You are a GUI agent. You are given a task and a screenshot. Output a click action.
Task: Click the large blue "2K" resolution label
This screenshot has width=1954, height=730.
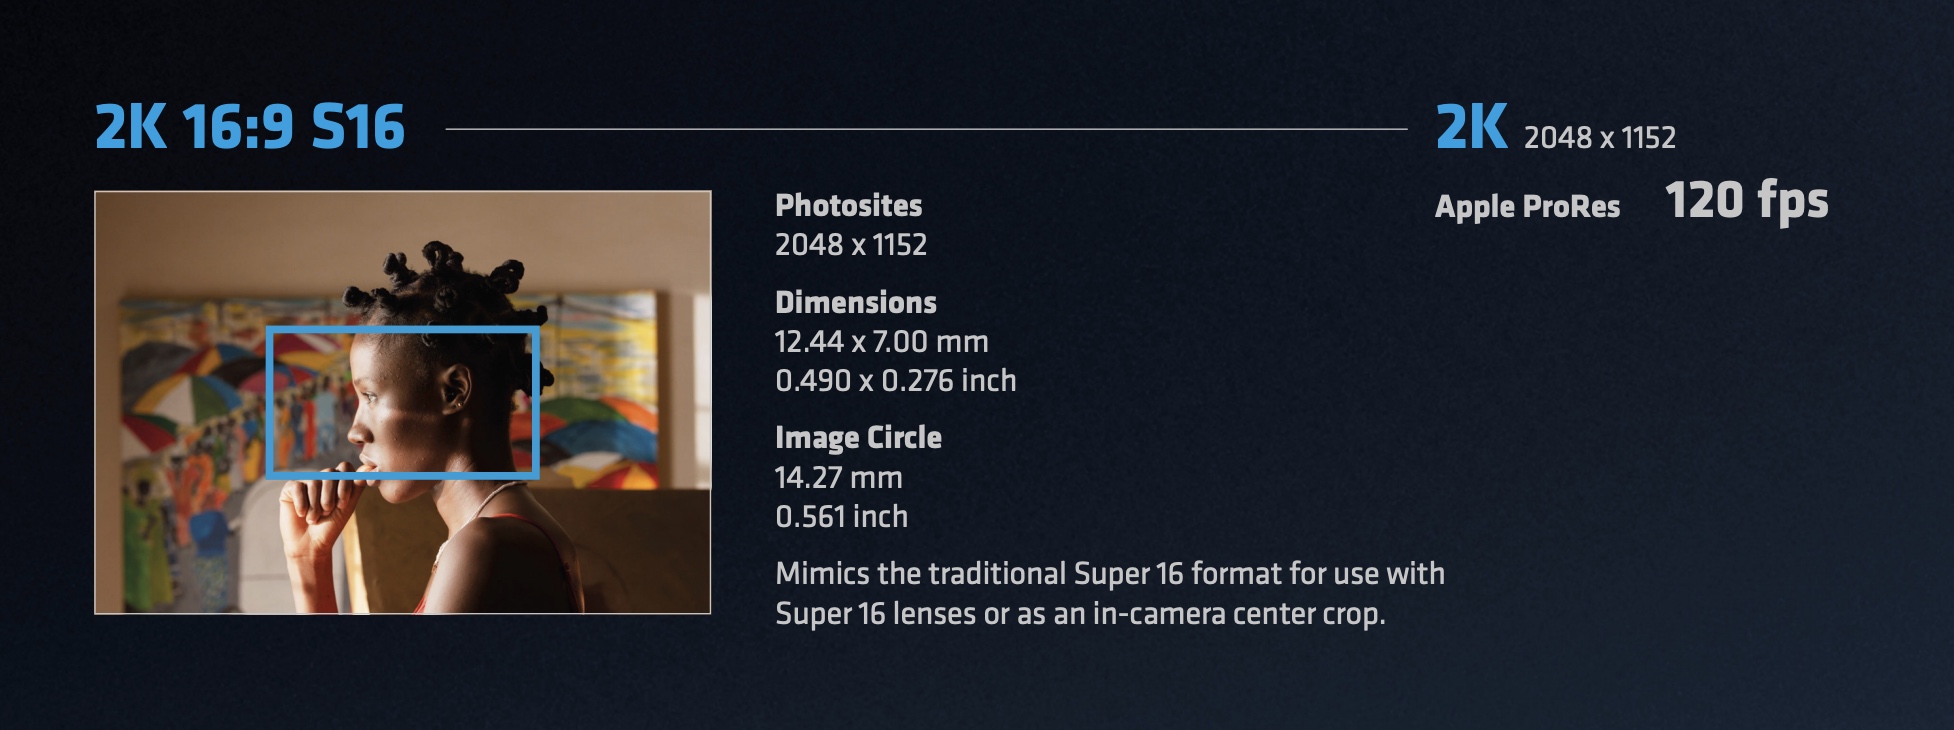pyautogui.click(x=1471, y=127)
